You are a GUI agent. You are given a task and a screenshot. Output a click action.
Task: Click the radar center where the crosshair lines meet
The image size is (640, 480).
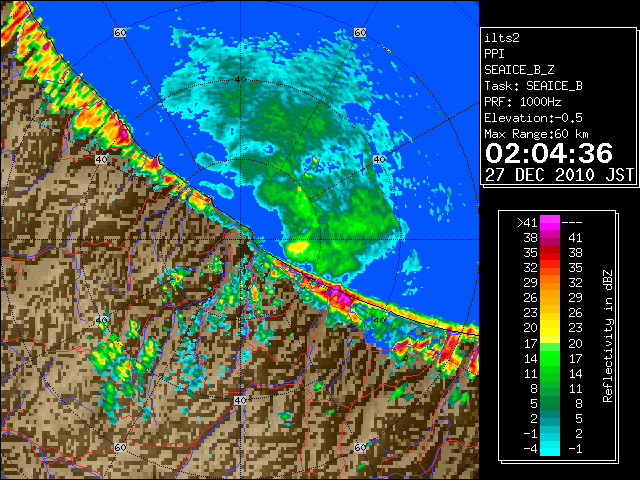pos(240,240)
